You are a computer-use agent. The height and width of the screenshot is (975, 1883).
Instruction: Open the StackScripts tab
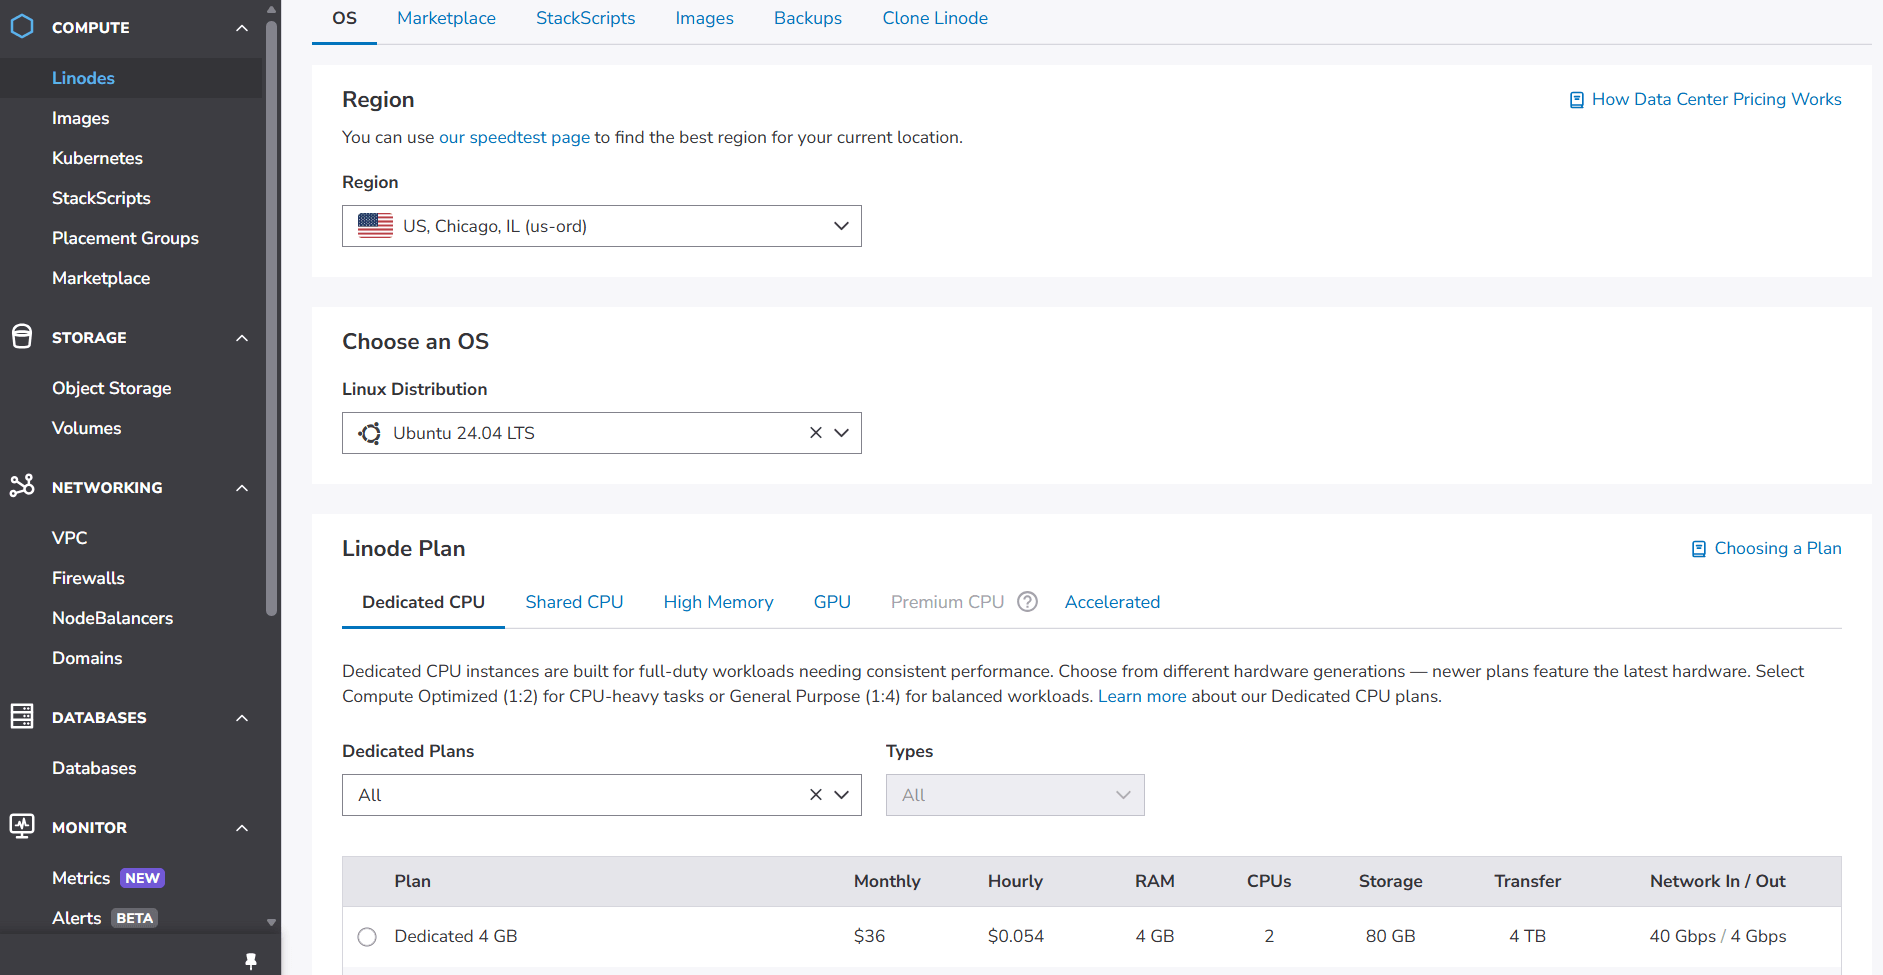tap(585, 19)
